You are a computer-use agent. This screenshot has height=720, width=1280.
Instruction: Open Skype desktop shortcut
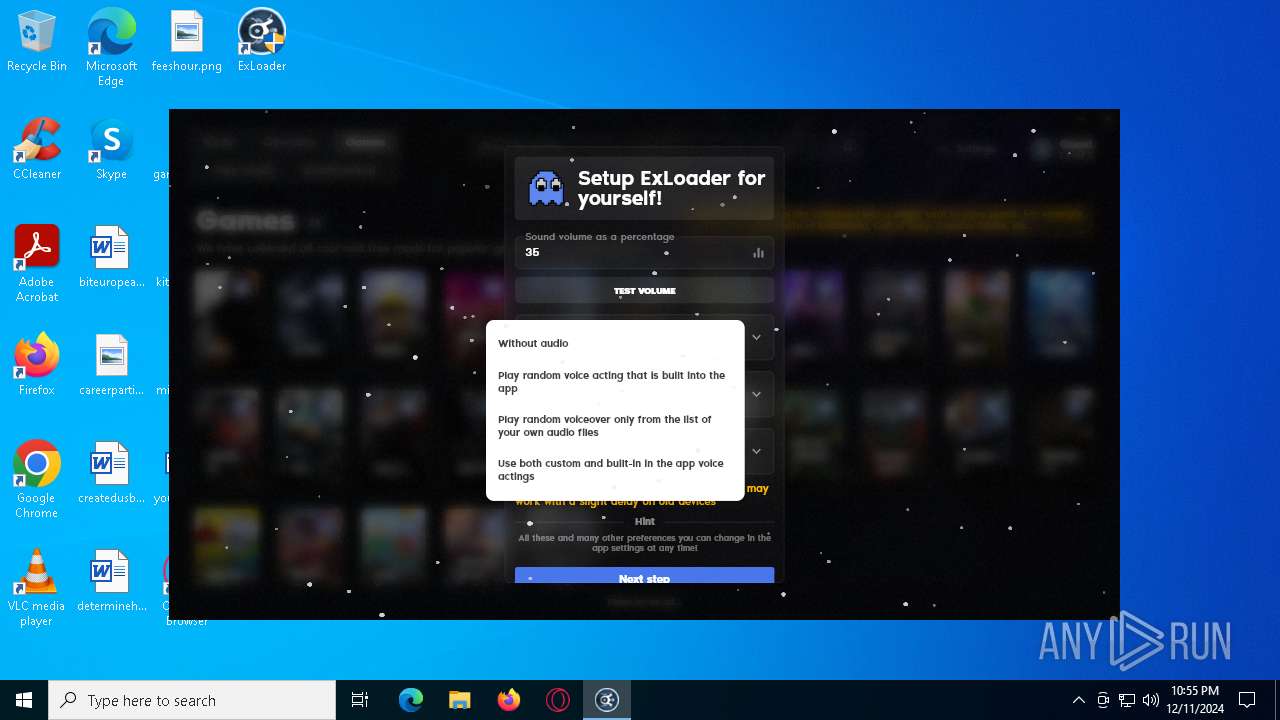pyautogui.click(x=111, y=150)
